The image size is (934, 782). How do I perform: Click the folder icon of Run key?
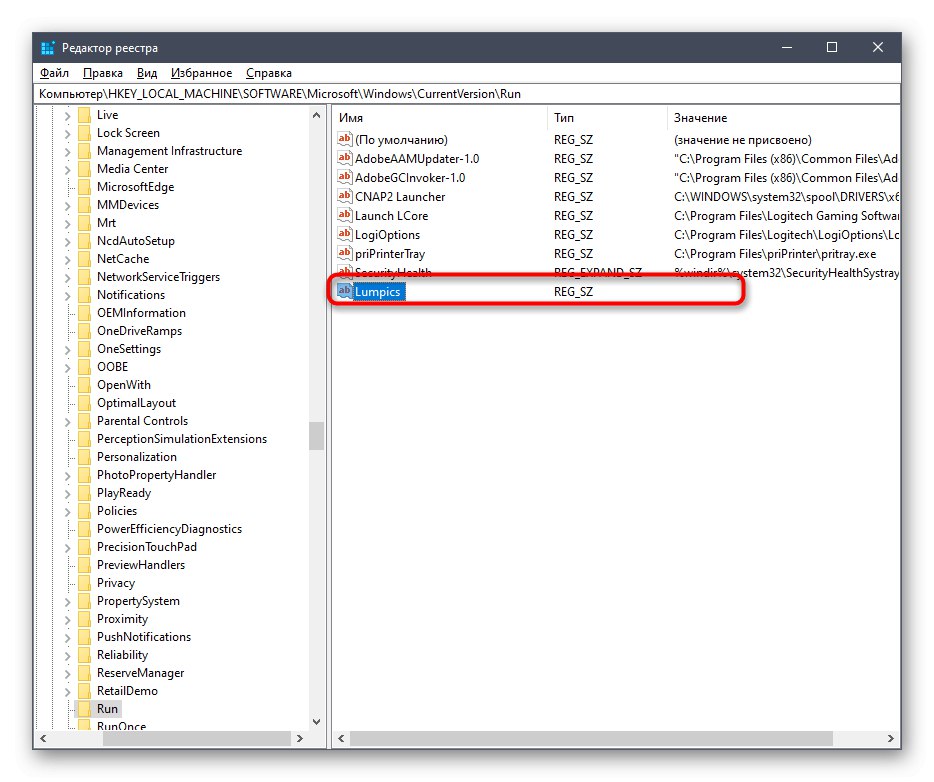pos(85,708)
